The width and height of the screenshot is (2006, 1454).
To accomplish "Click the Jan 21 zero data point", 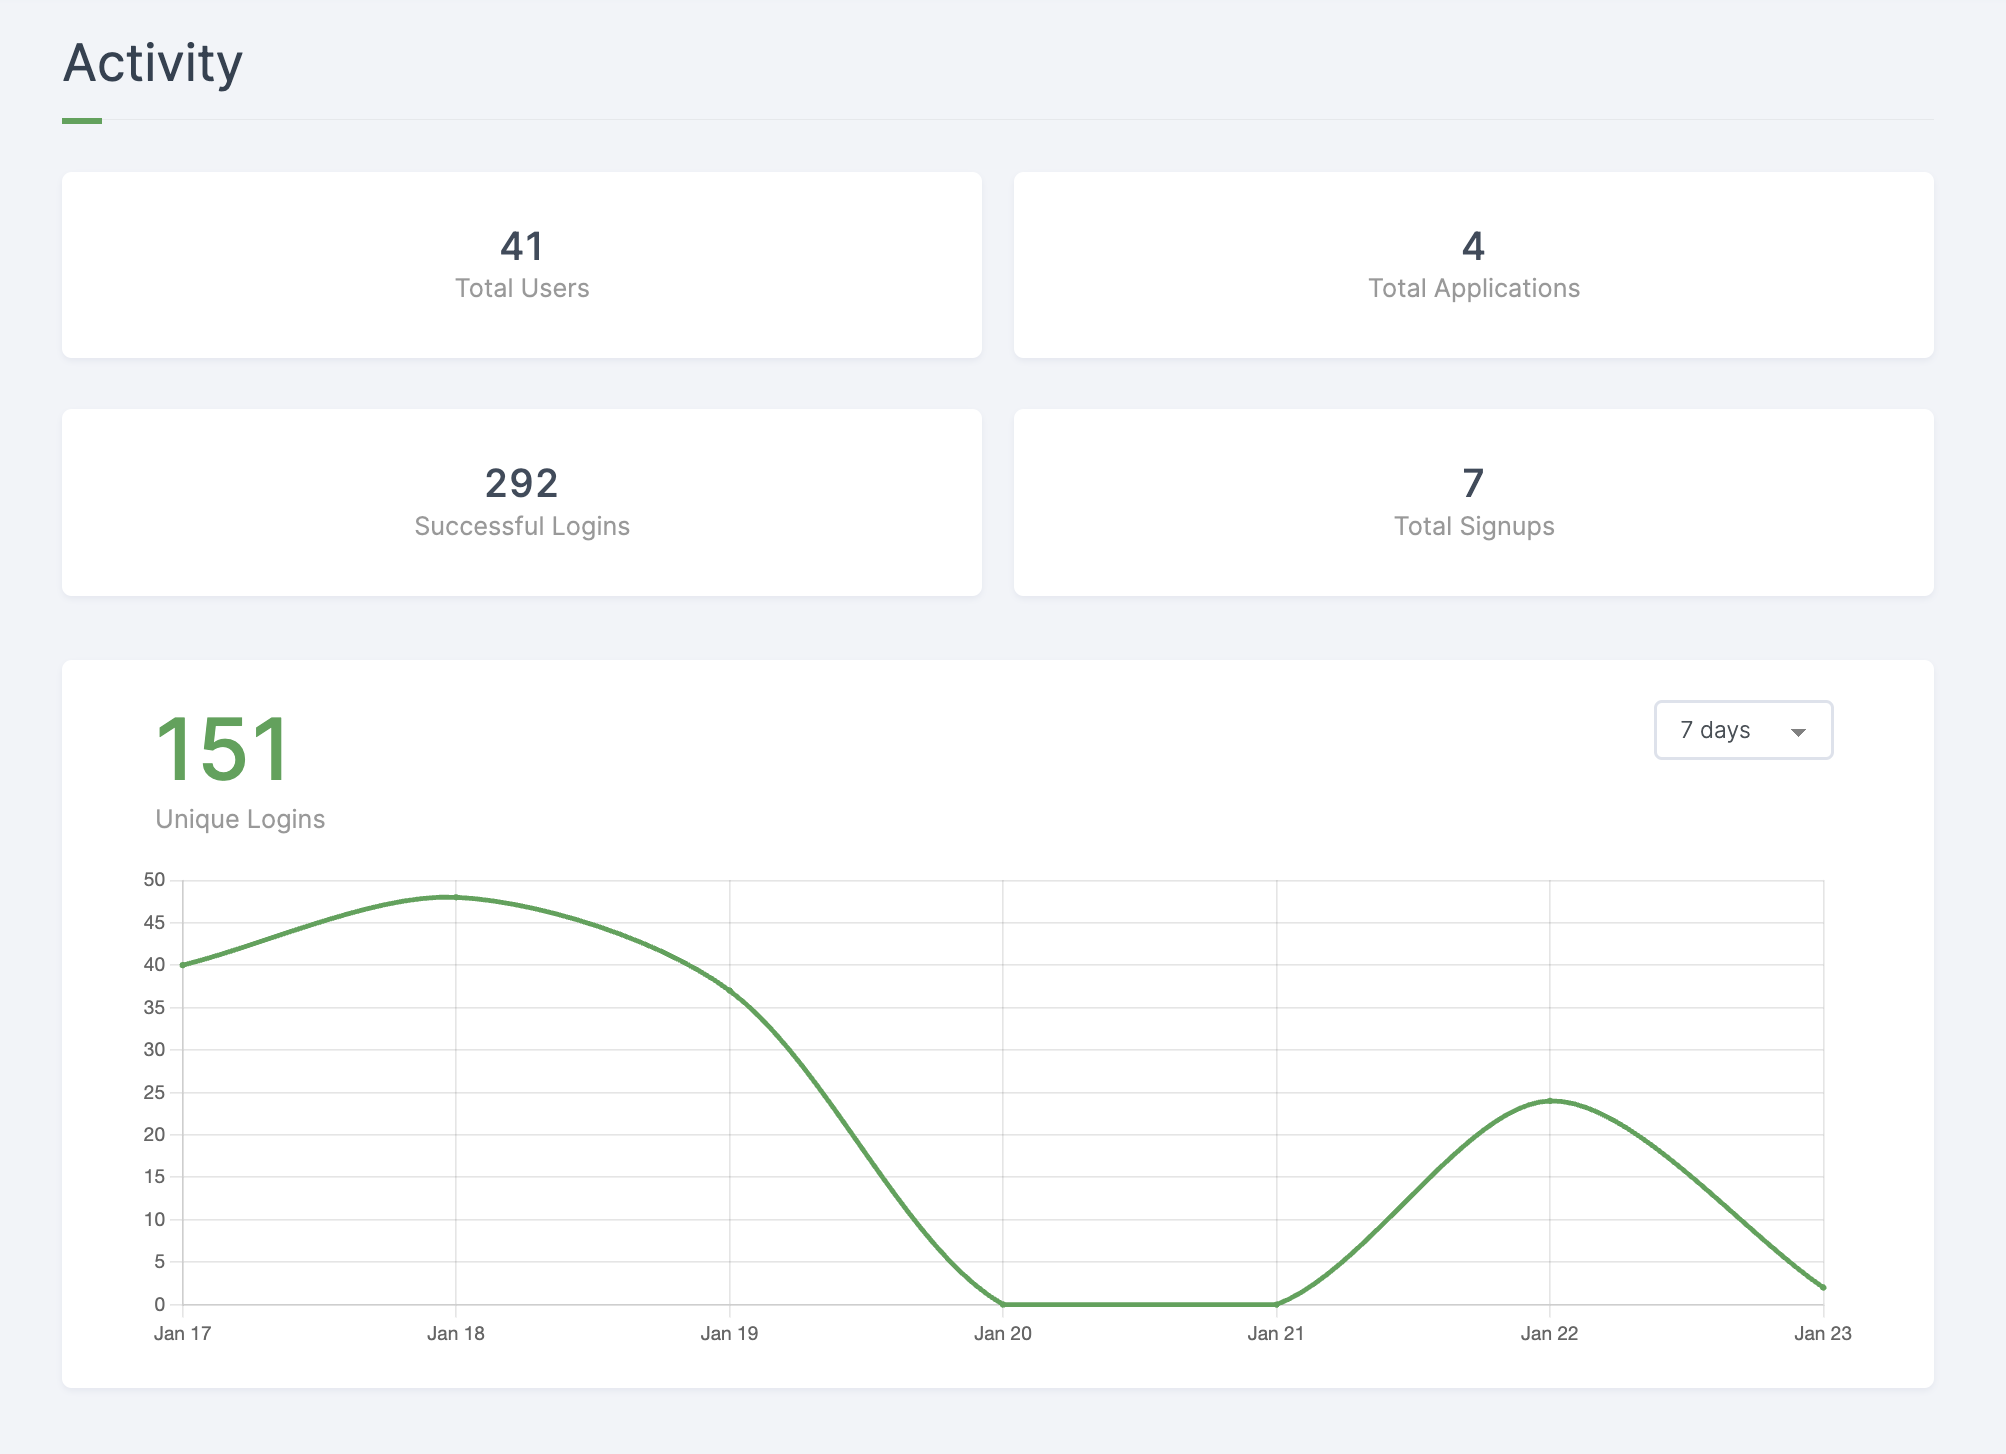I will coord(1276,1304).
